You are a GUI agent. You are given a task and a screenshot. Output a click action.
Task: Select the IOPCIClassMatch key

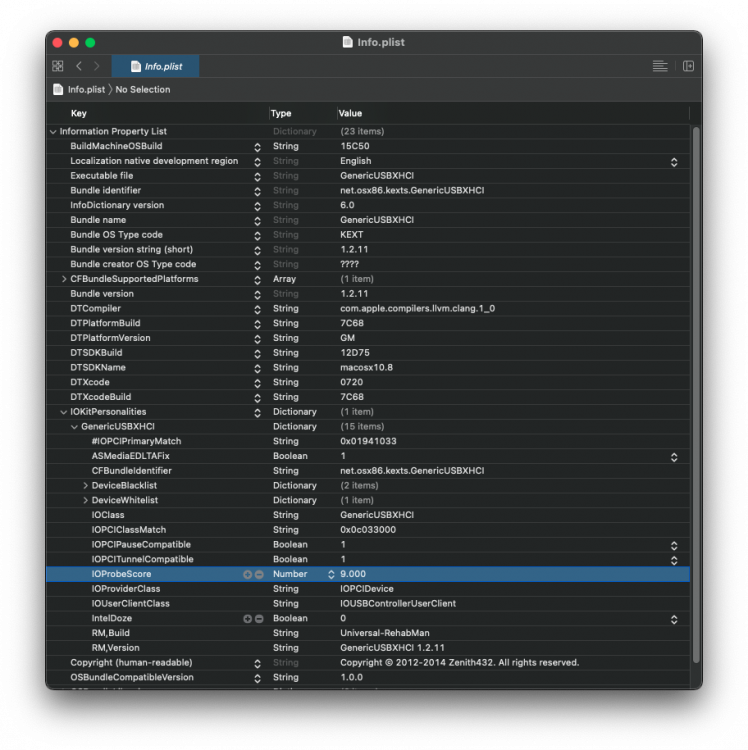pyautogui.click(x=129, y=530)
